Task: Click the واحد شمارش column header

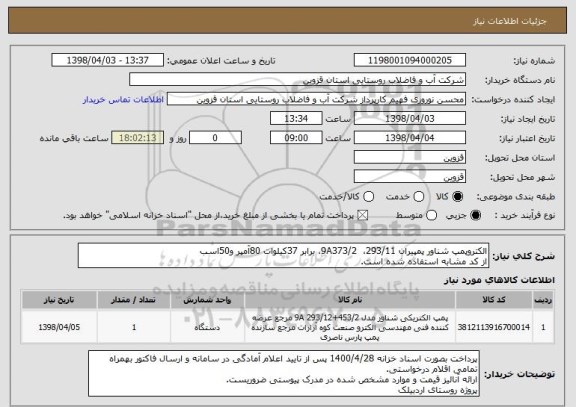Action: pos(207,300)
